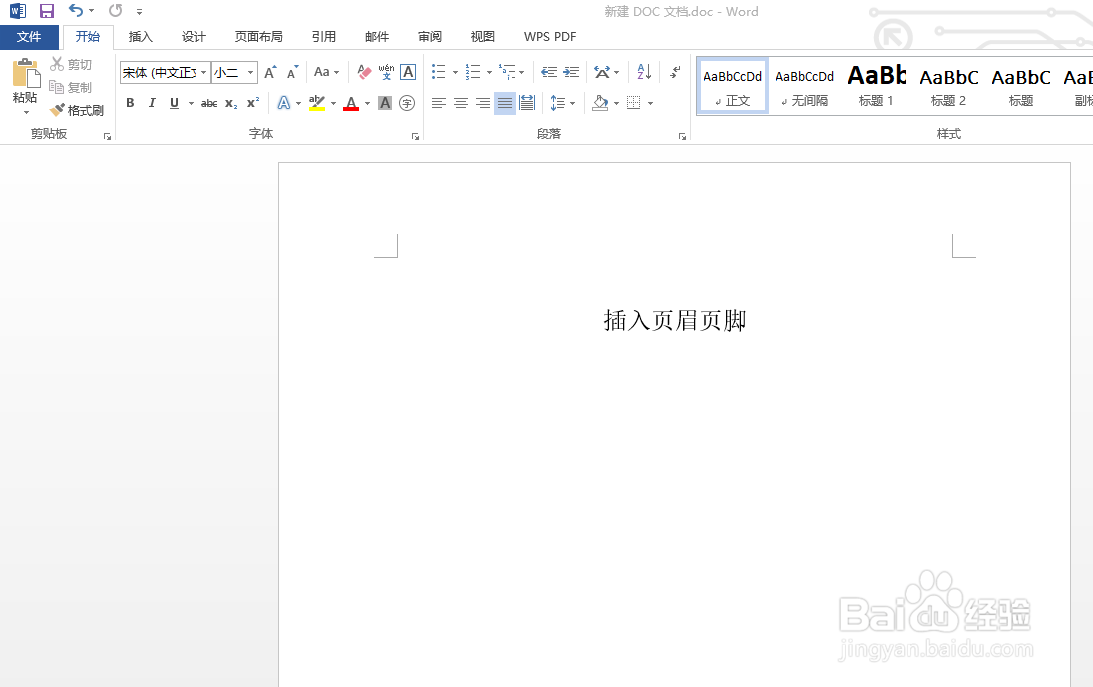Click the Enclosed Characters circled icon
1093x687 pixels.
pos(407,103)
